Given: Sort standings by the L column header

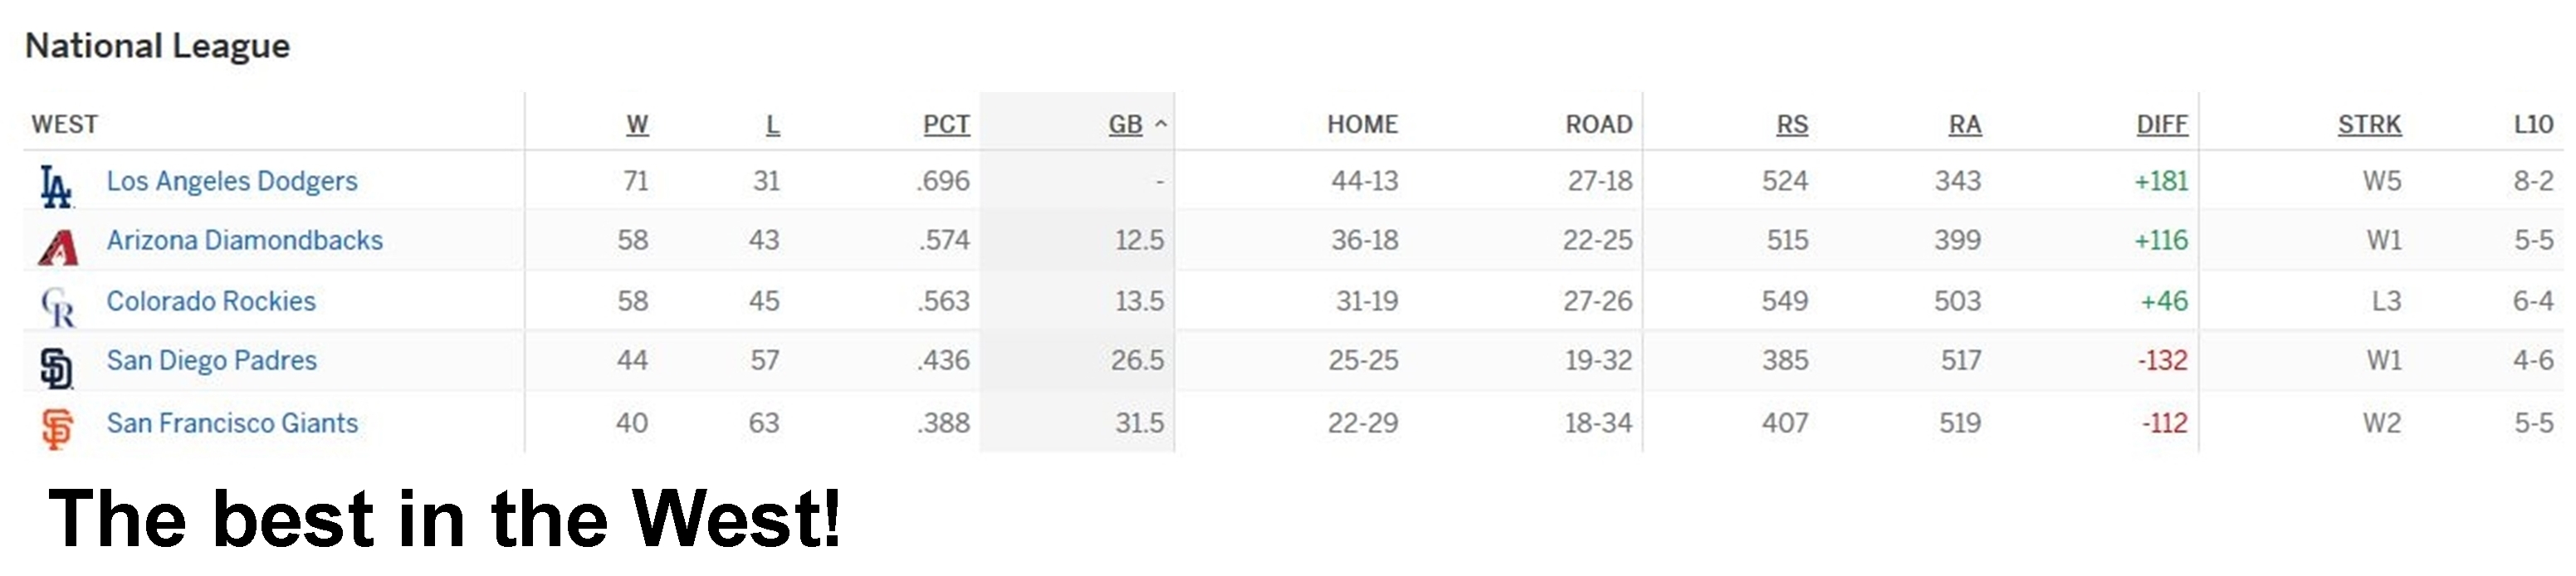Looking at the screenshot, I should (772, 124).
